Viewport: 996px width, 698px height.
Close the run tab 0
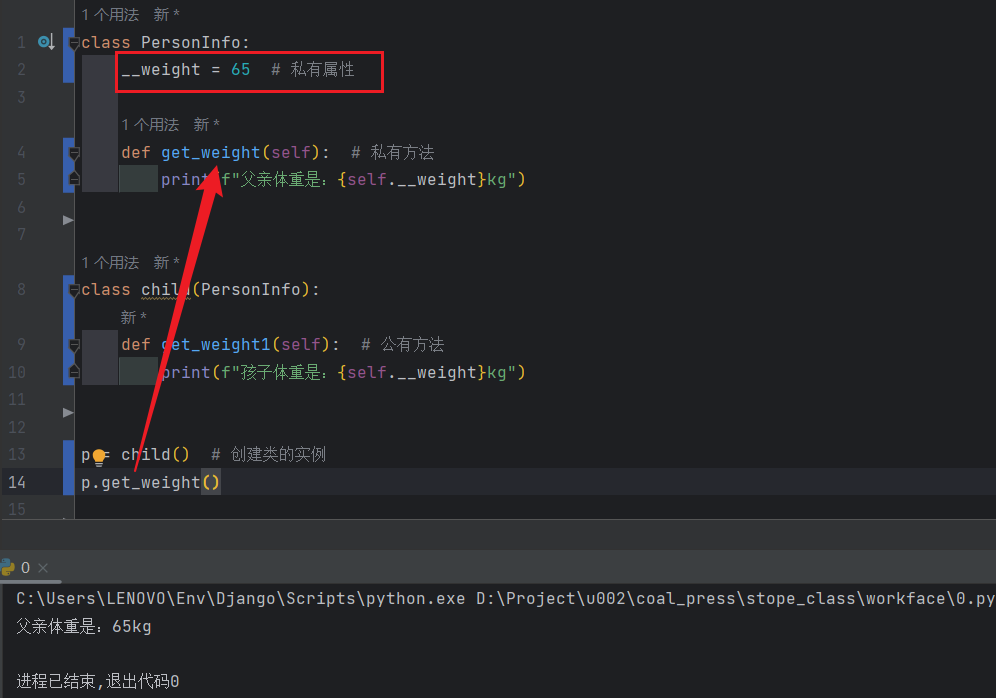[x=43, y=567]
